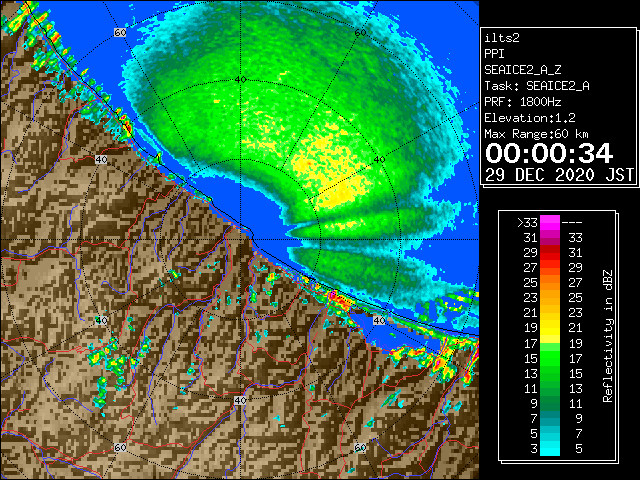
Task: Click the 40 km label southwest over land
Action: 101,320
